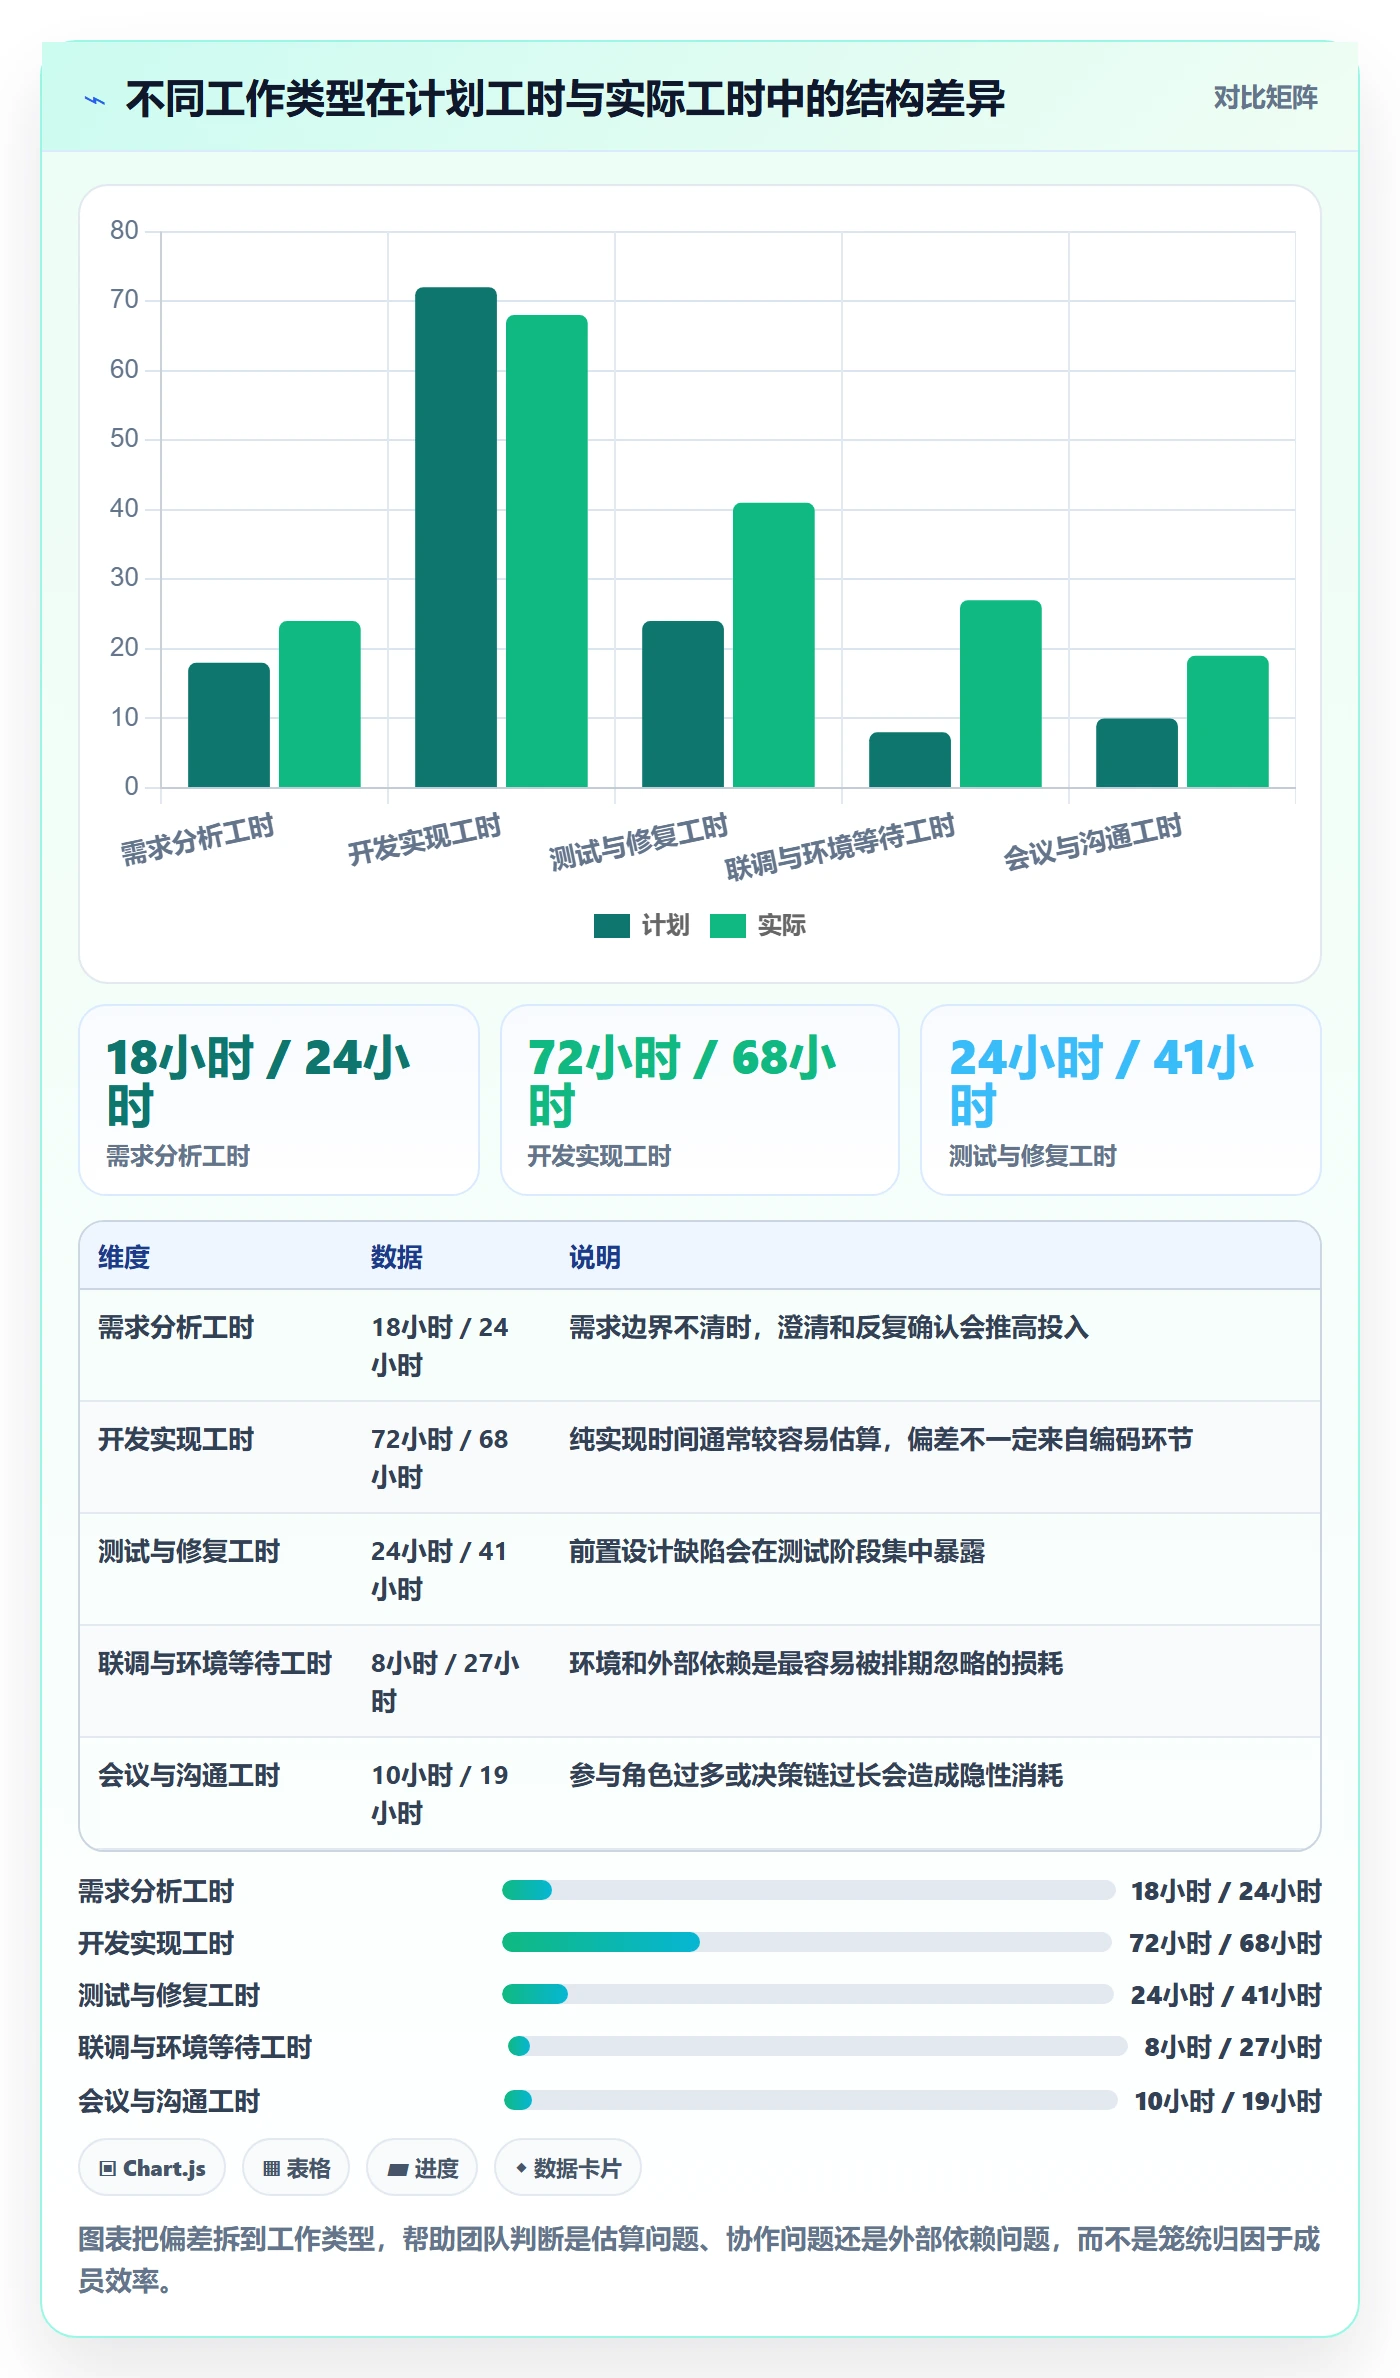1400x2378 pixels.
Task: Click the lightning icon beside the title
Action: (x=95, y=100)
